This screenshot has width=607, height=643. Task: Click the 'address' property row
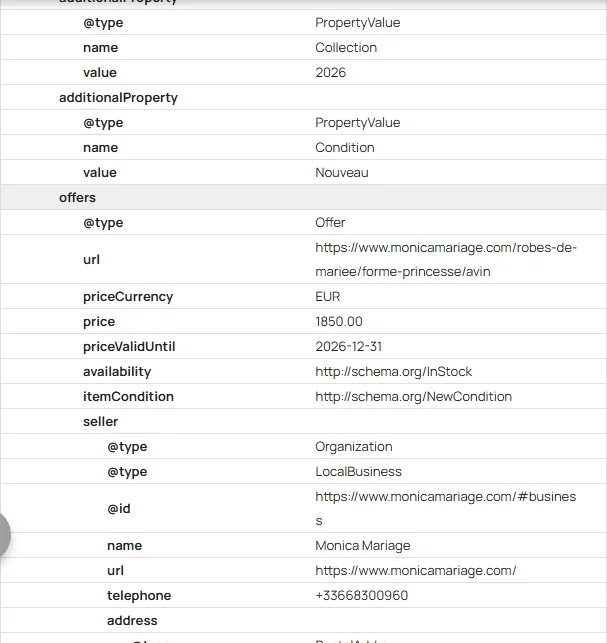(x=304, y=620)
